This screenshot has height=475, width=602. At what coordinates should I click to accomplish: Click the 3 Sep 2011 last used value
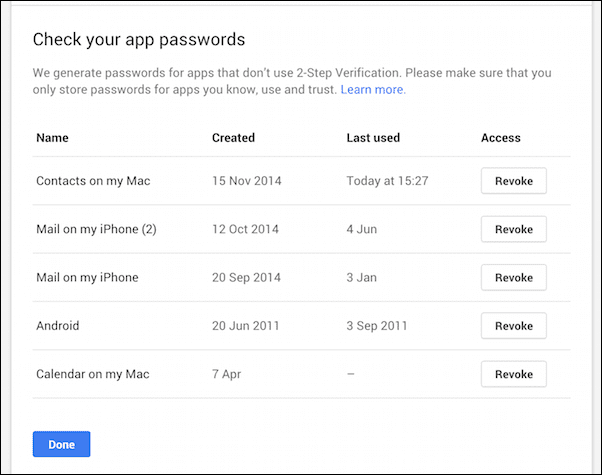pos(377,326)
